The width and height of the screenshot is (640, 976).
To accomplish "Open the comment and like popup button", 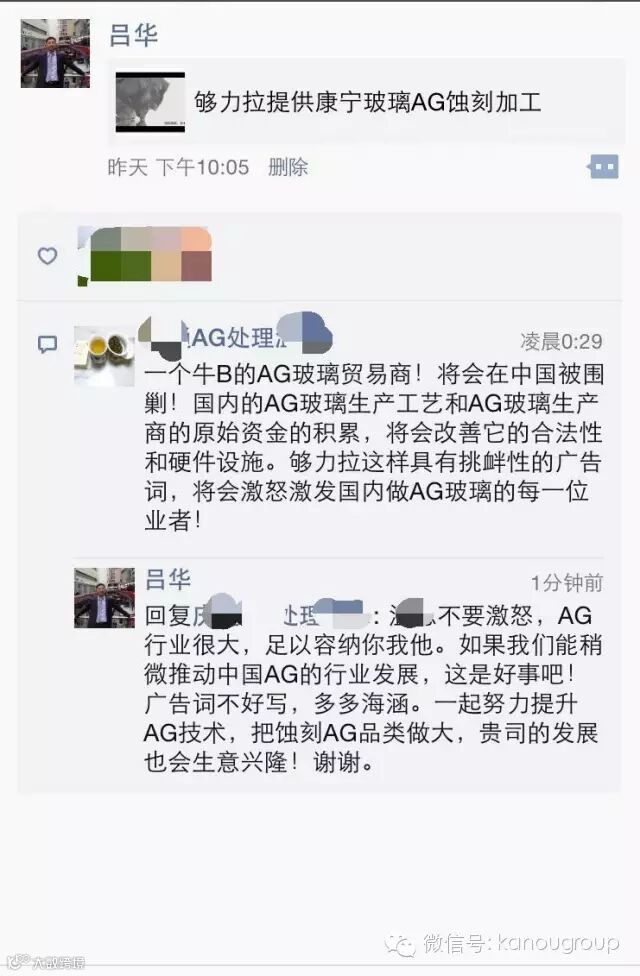I will click(x=603, y=167).
